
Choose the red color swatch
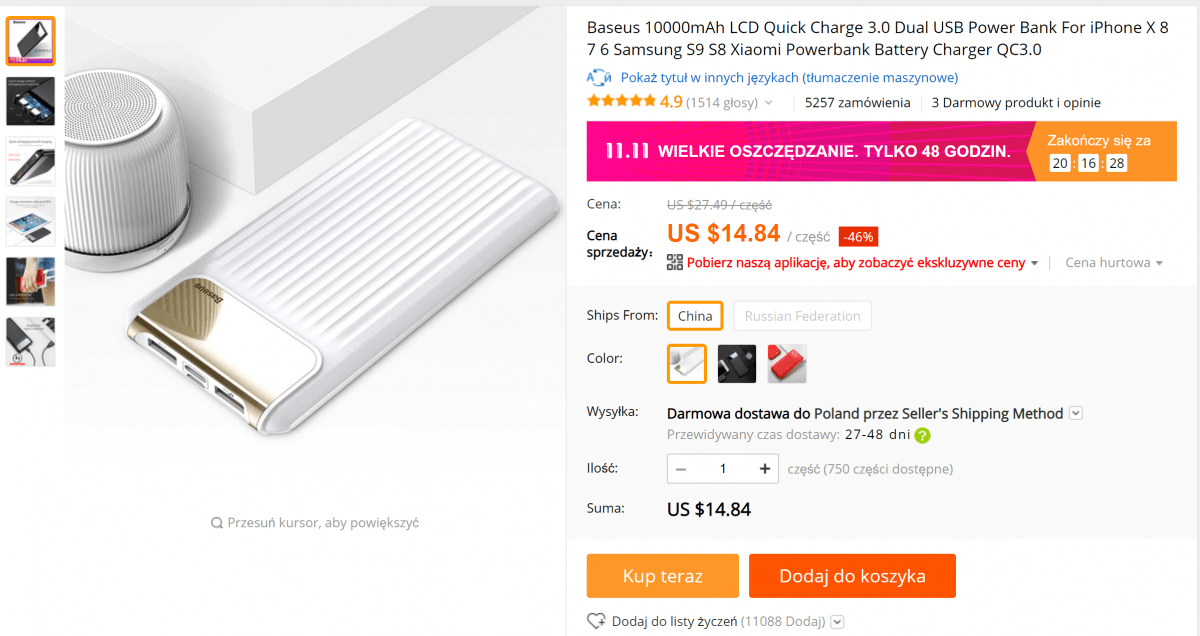[x=787, y=364]
